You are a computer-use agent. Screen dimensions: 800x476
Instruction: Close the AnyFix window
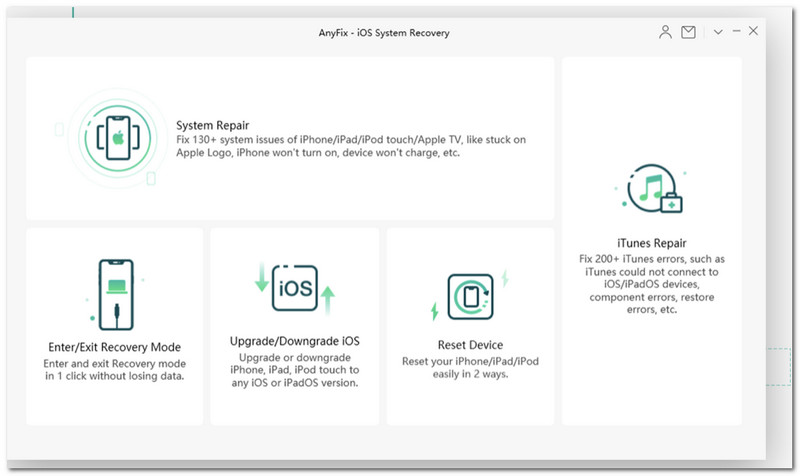point(754,31)
